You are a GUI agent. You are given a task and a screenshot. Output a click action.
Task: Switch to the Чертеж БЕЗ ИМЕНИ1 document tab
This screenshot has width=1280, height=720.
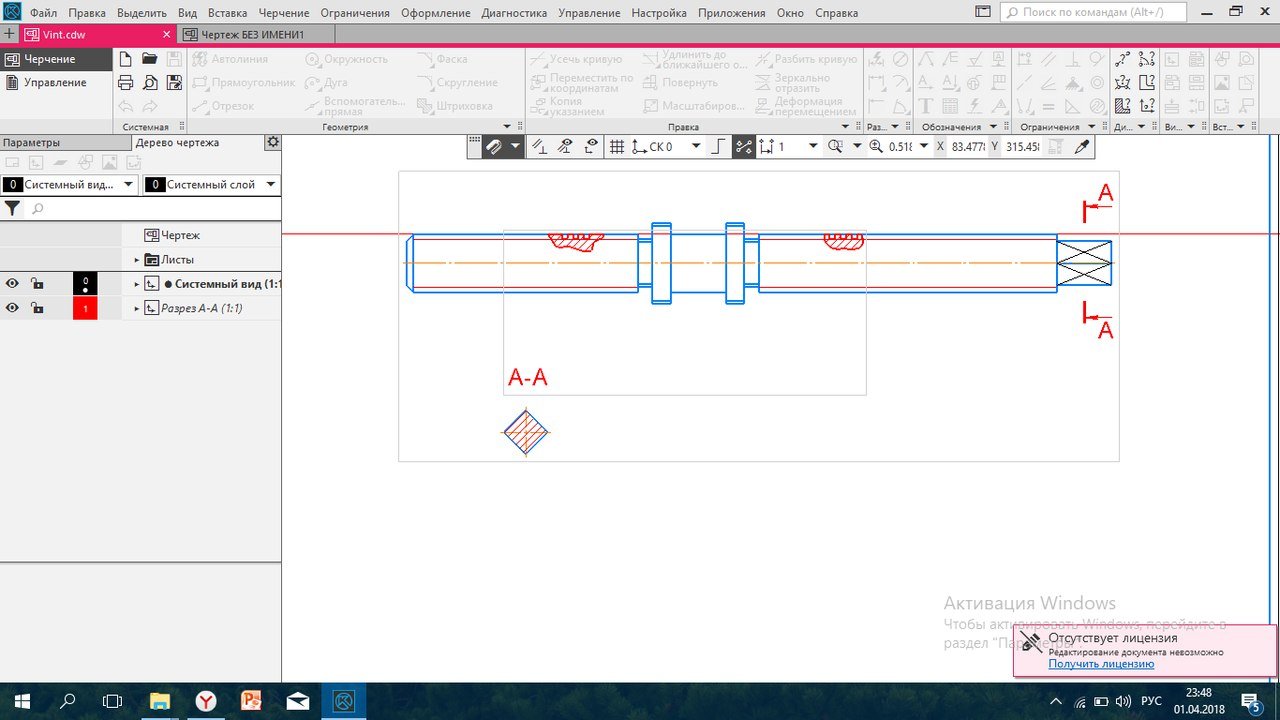(x=258, y=34)
